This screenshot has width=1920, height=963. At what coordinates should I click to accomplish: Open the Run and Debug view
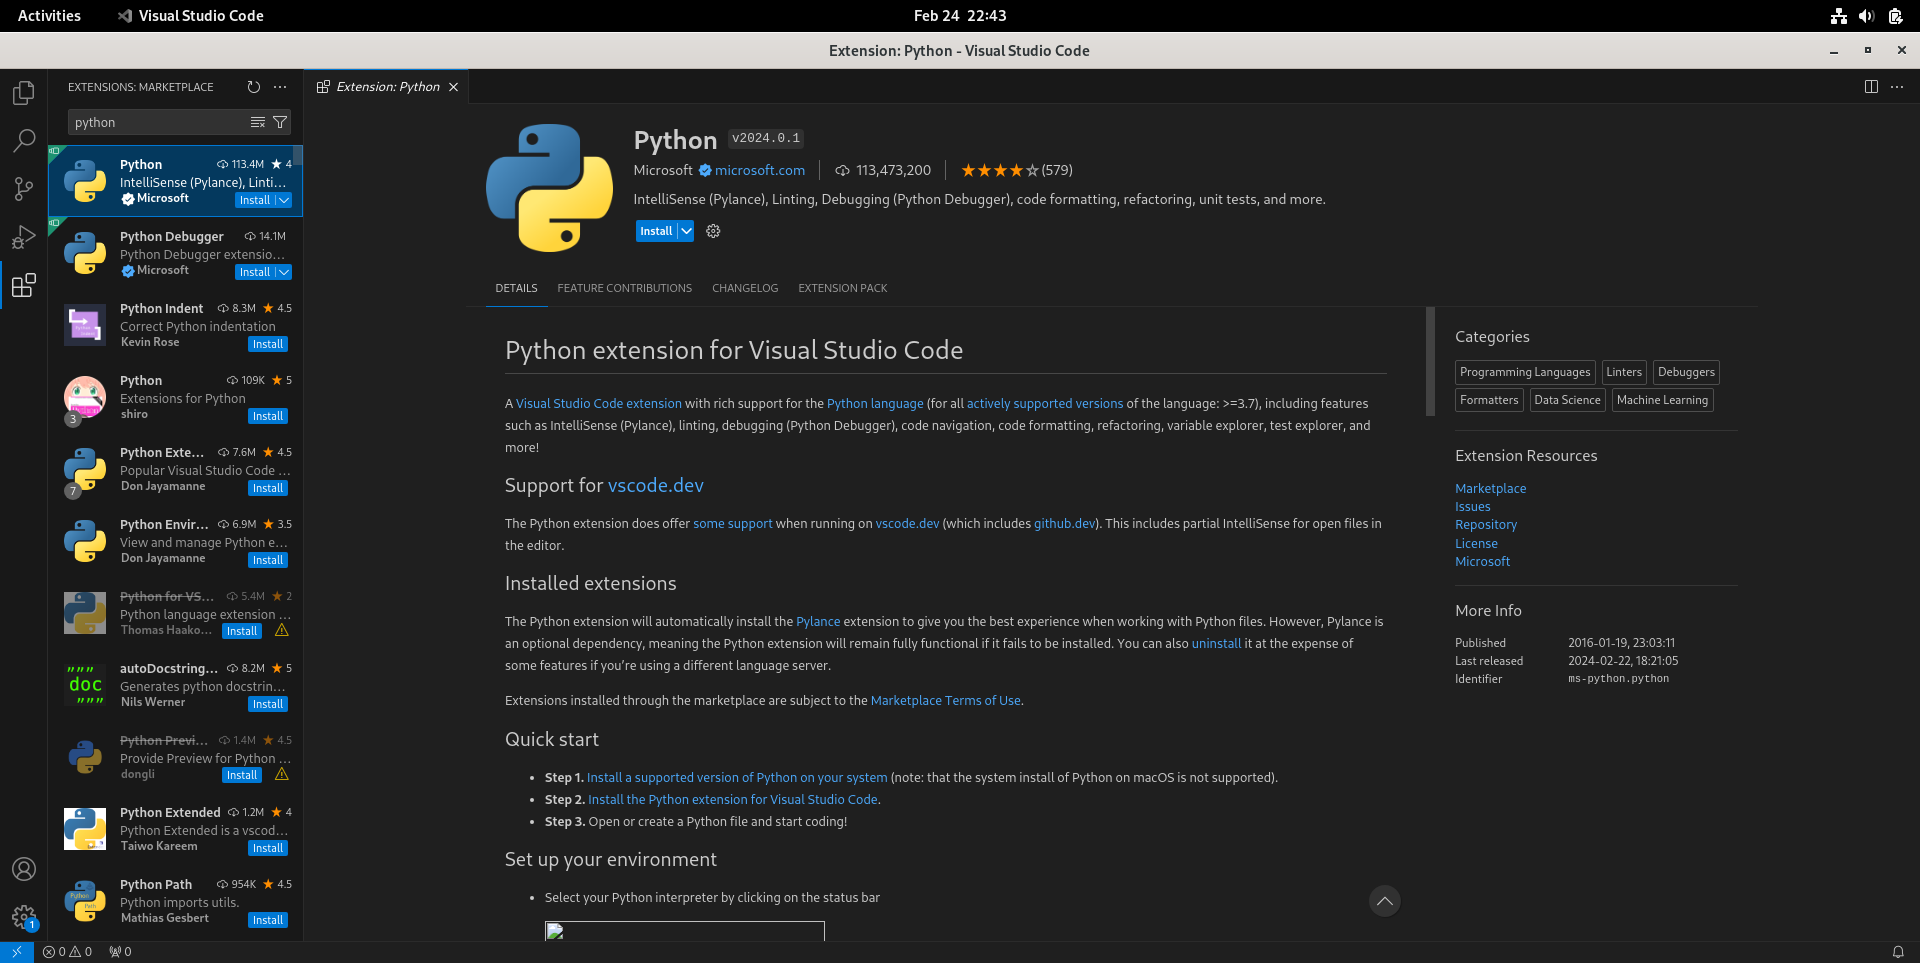[24, 237]
